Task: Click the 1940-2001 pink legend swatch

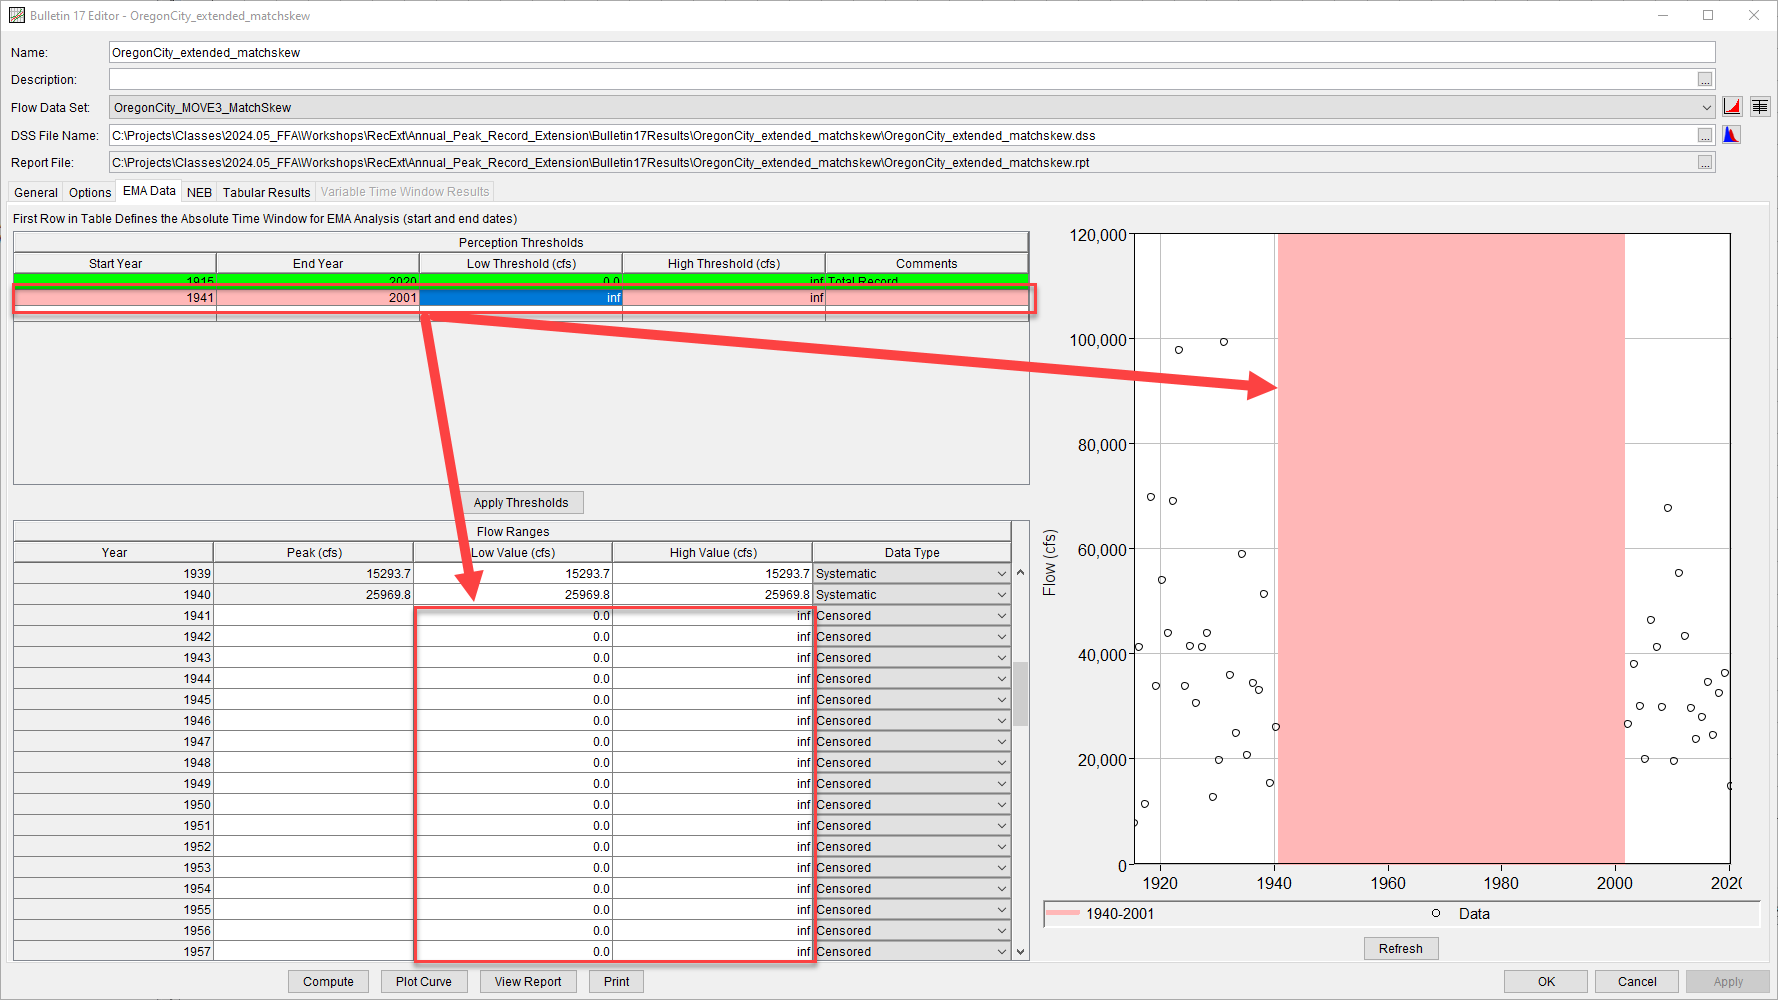Action: (x=1063, y=913)
